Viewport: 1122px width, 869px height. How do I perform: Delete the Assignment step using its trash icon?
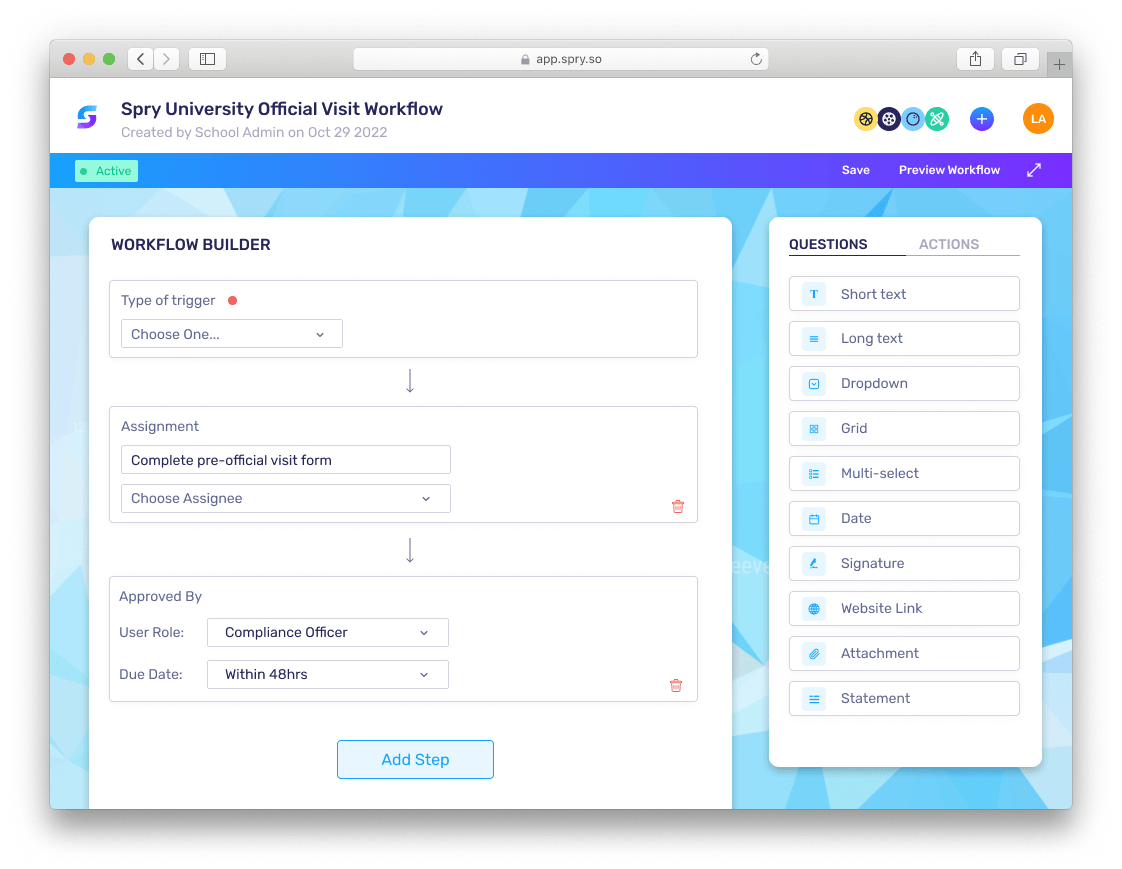678,507
